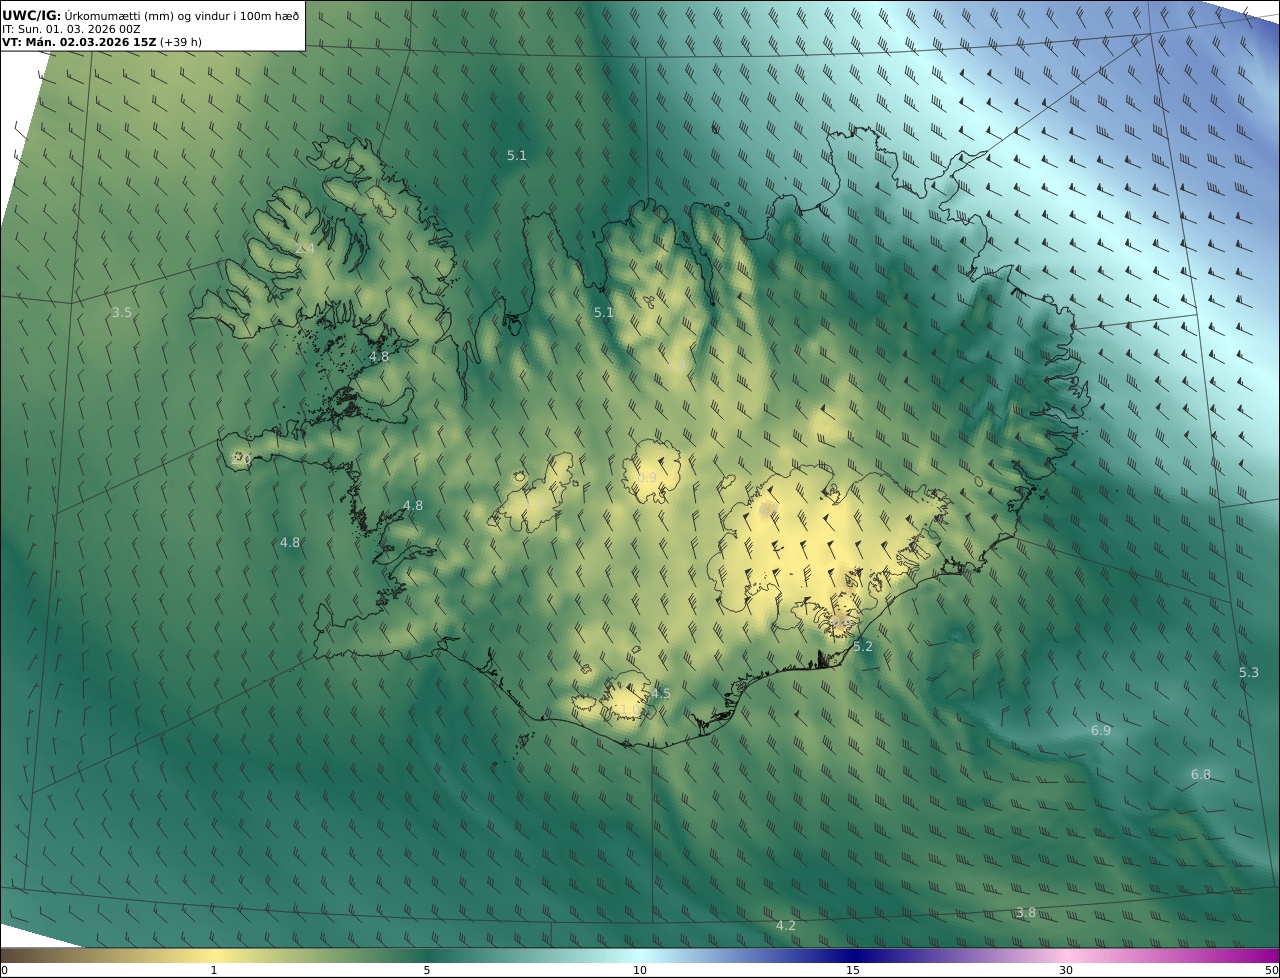Click the "6.8" value label on the map

[1200, 775]
